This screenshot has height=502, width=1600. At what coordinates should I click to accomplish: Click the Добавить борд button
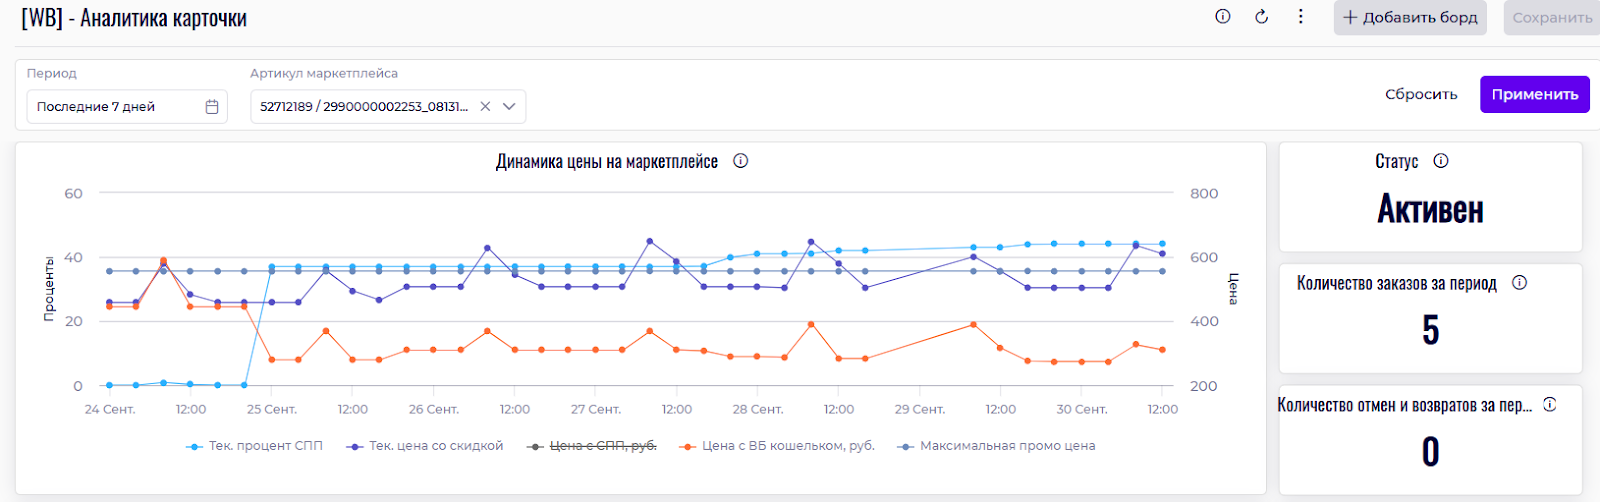[x=1410, y=18]
